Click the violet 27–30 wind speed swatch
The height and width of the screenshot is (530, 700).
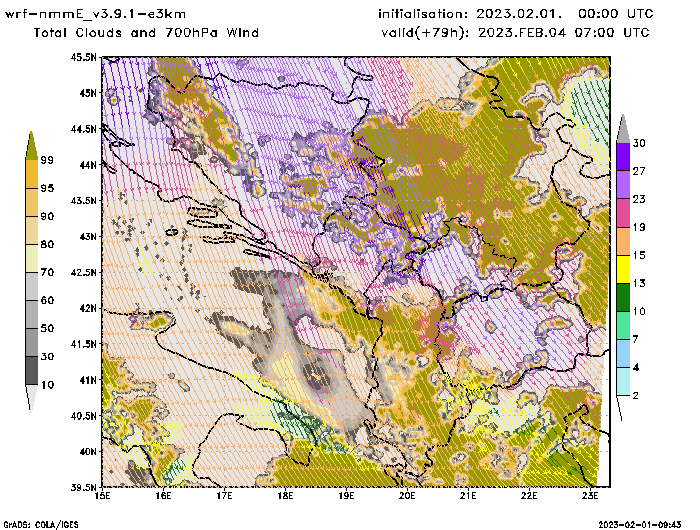[x=623, y=157]
